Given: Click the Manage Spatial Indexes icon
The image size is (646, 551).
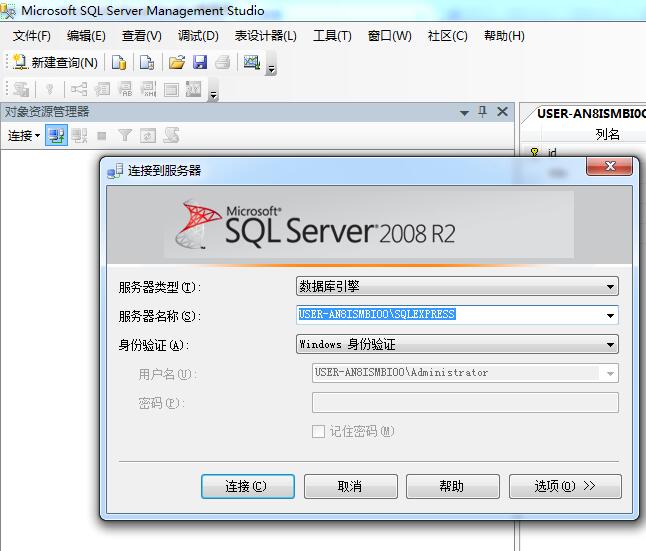Looking at the screenshot, I should 194,89.
